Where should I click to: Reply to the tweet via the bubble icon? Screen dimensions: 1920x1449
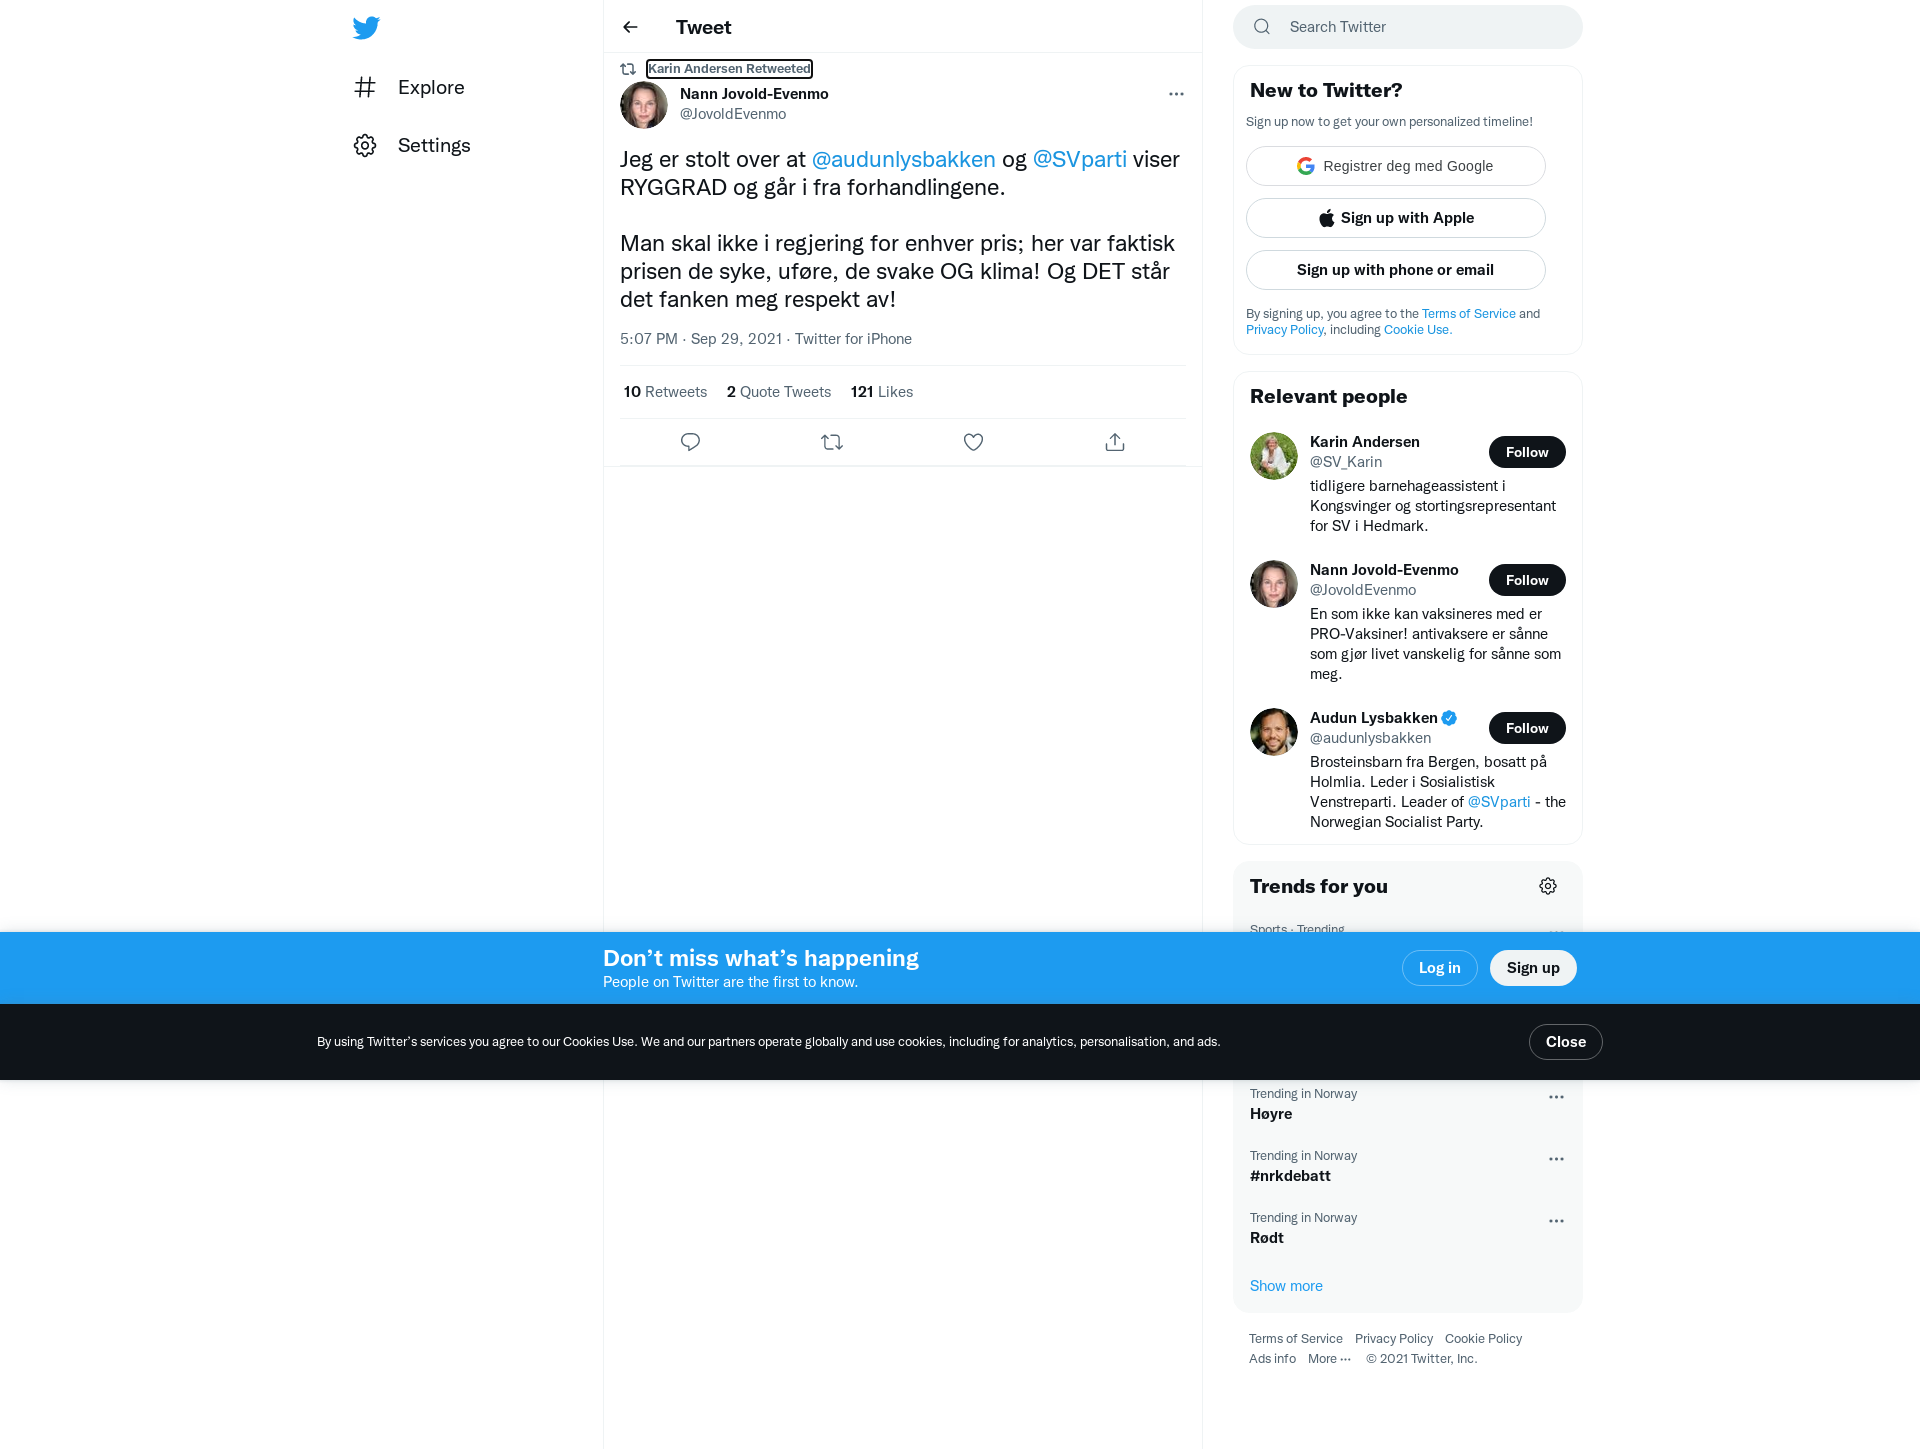click(x=690, y=442)
